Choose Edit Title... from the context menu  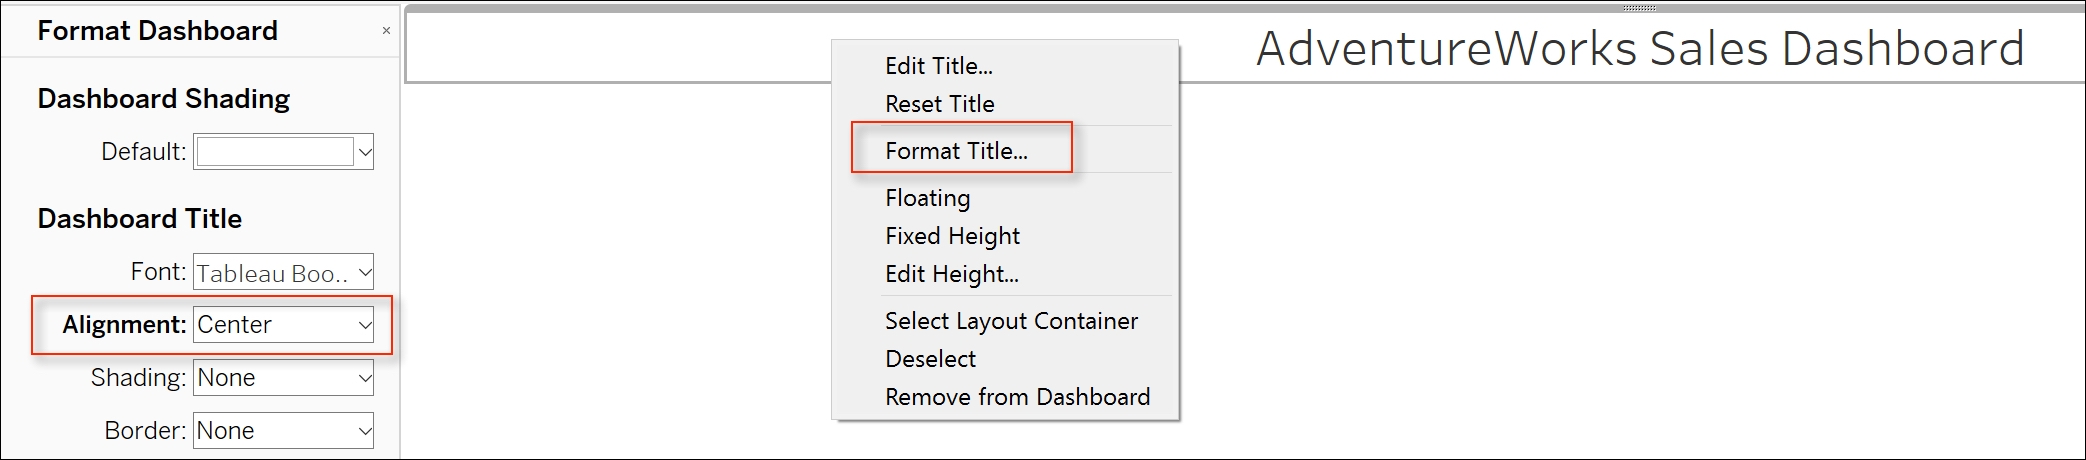pyautogui.click(x=938, y=66)
